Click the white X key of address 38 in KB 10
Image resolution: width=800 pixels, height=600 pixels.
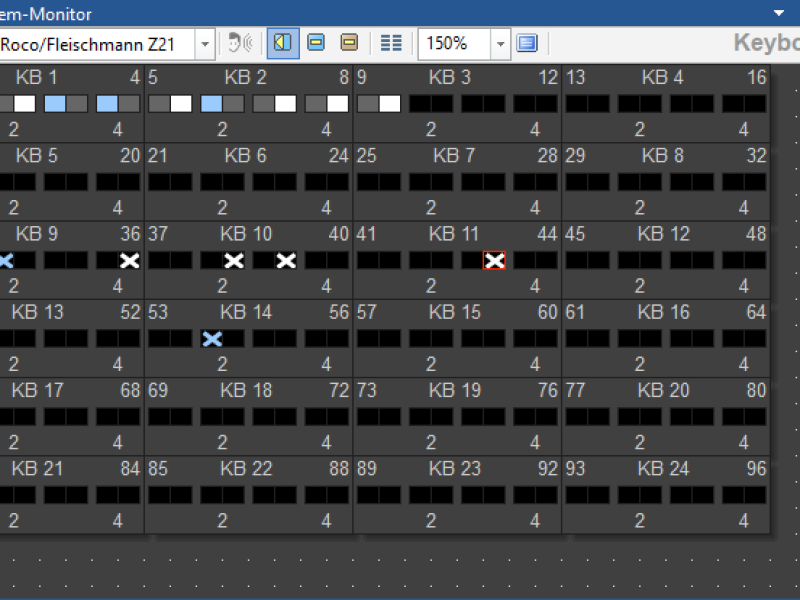(234, 260)
